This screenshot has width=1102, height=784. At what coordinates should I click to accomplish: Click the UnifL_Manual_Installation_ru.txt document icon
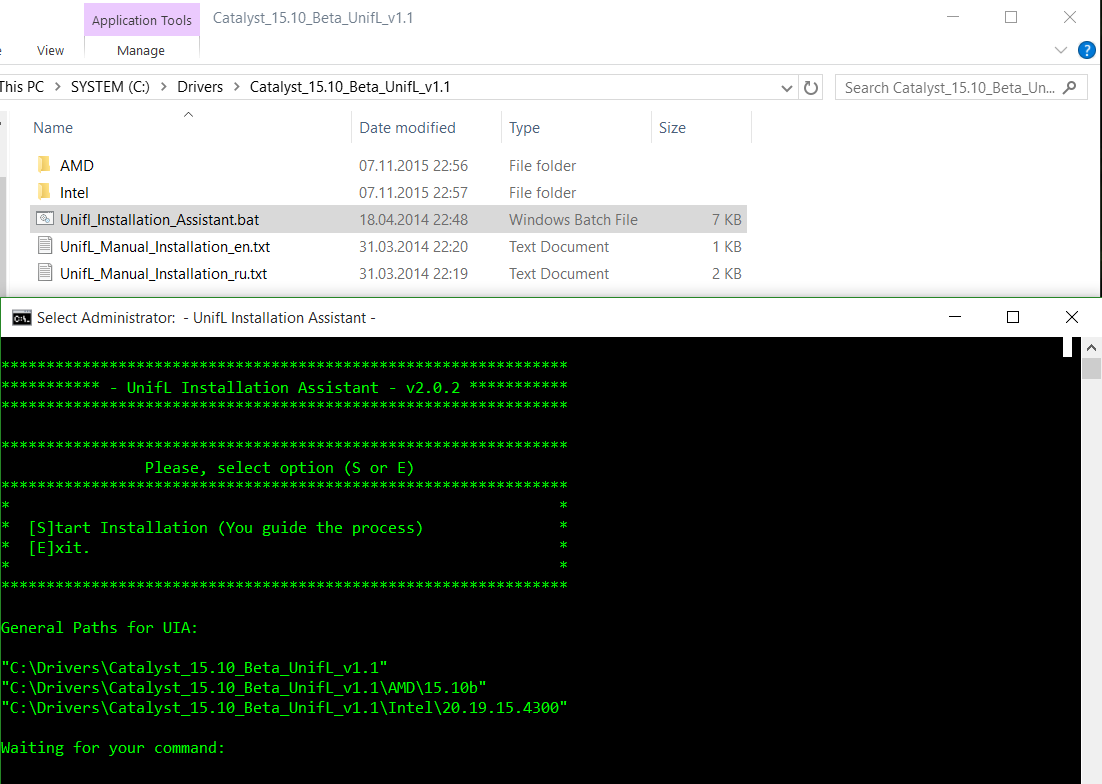45,273
